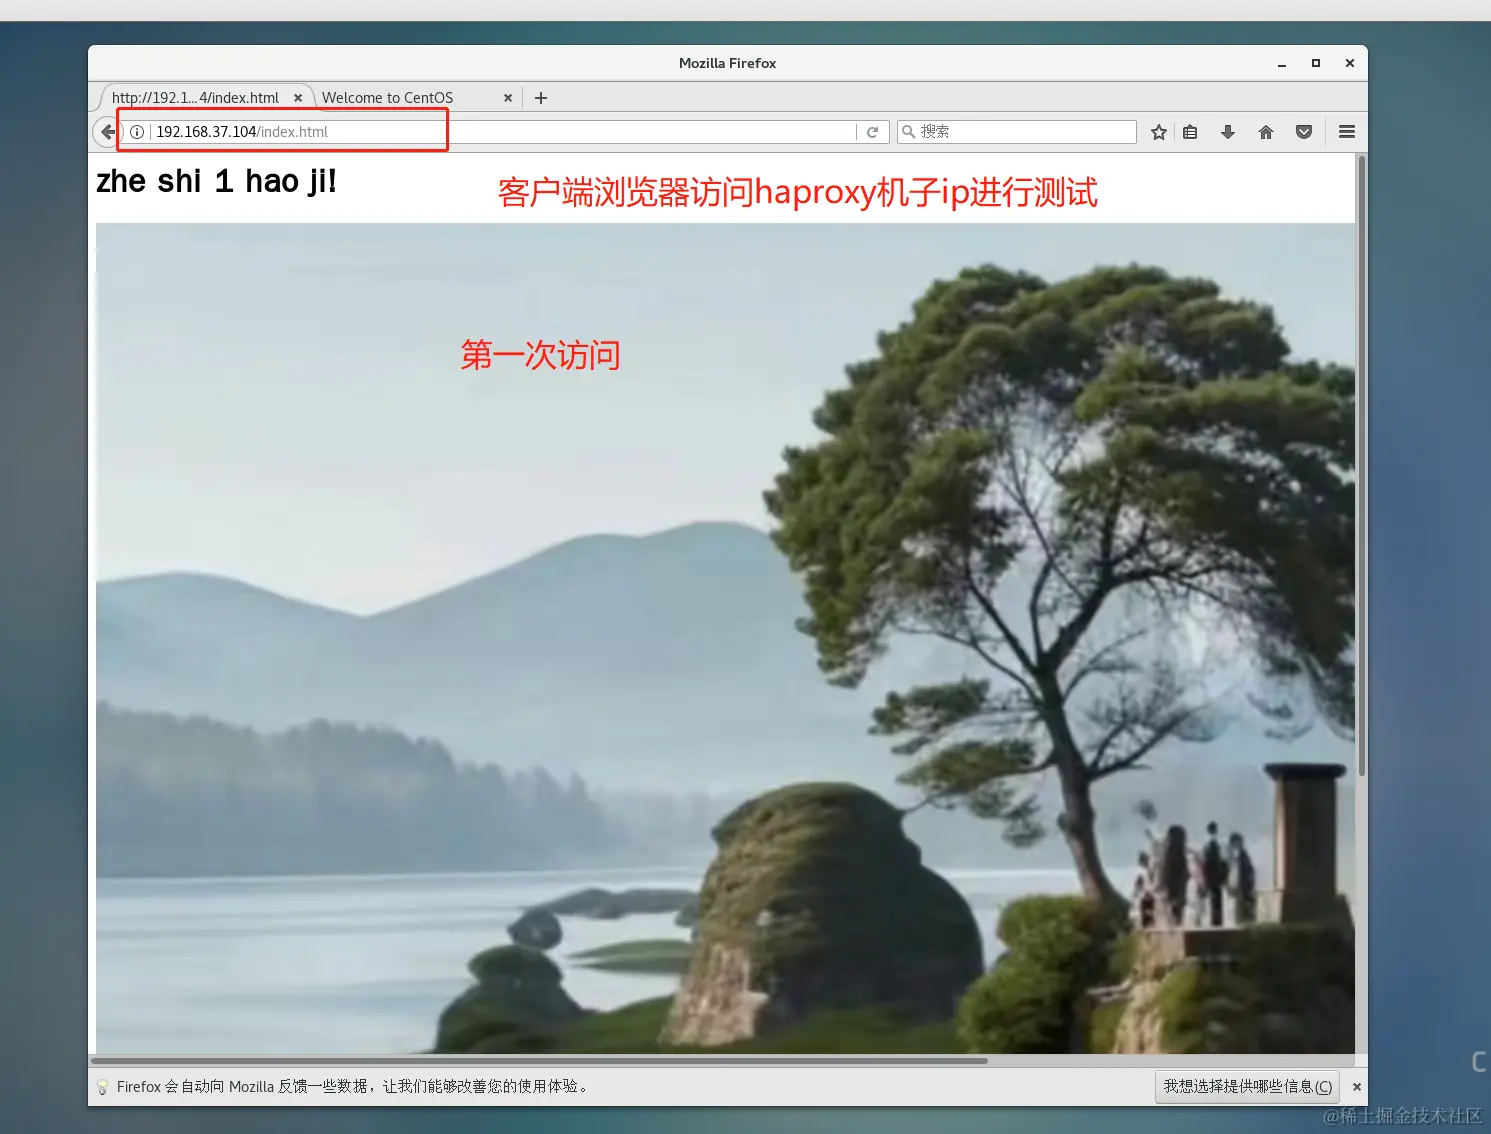1491x1134 pixels.
Task: Bookmark this page via the star icon
Action: (x=1157, y=131)
